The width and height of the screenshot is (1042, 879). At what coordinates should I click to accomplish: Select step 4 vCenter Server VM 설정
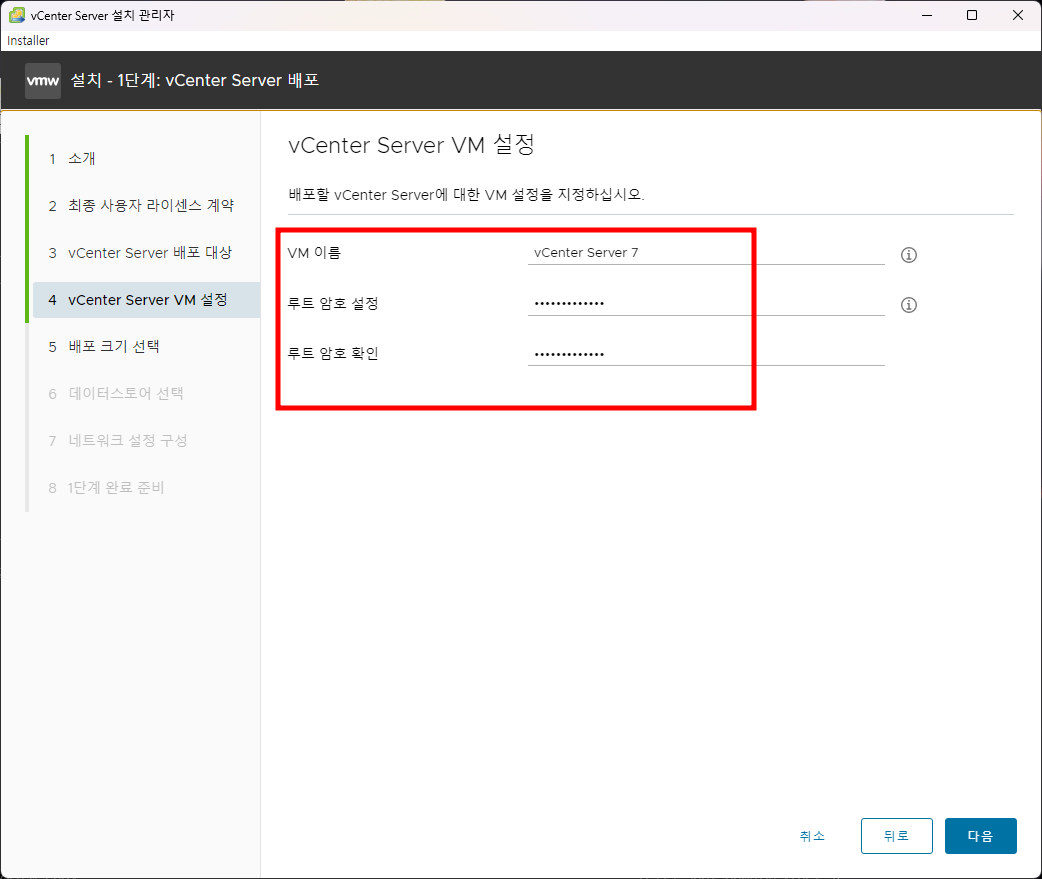(146, 300)
